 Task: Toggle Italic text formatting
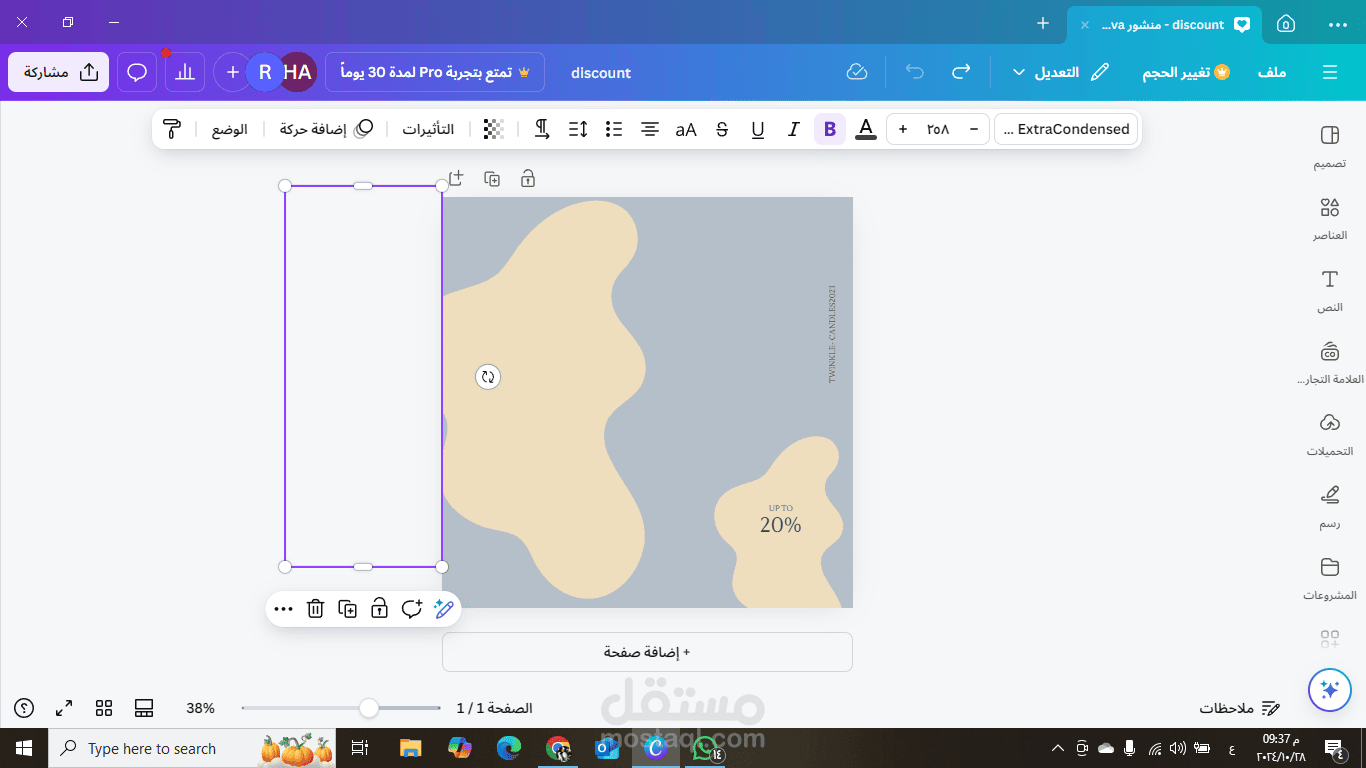(794, 129)
